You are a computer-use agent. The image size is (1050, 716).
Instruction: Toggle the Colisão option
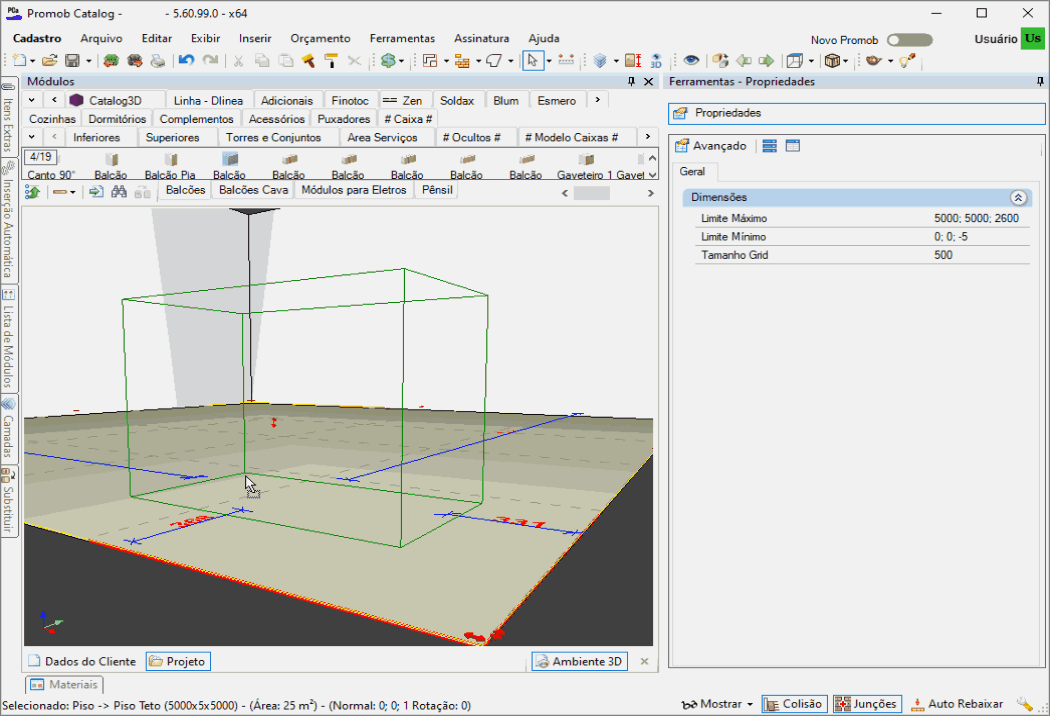[794, 704]
